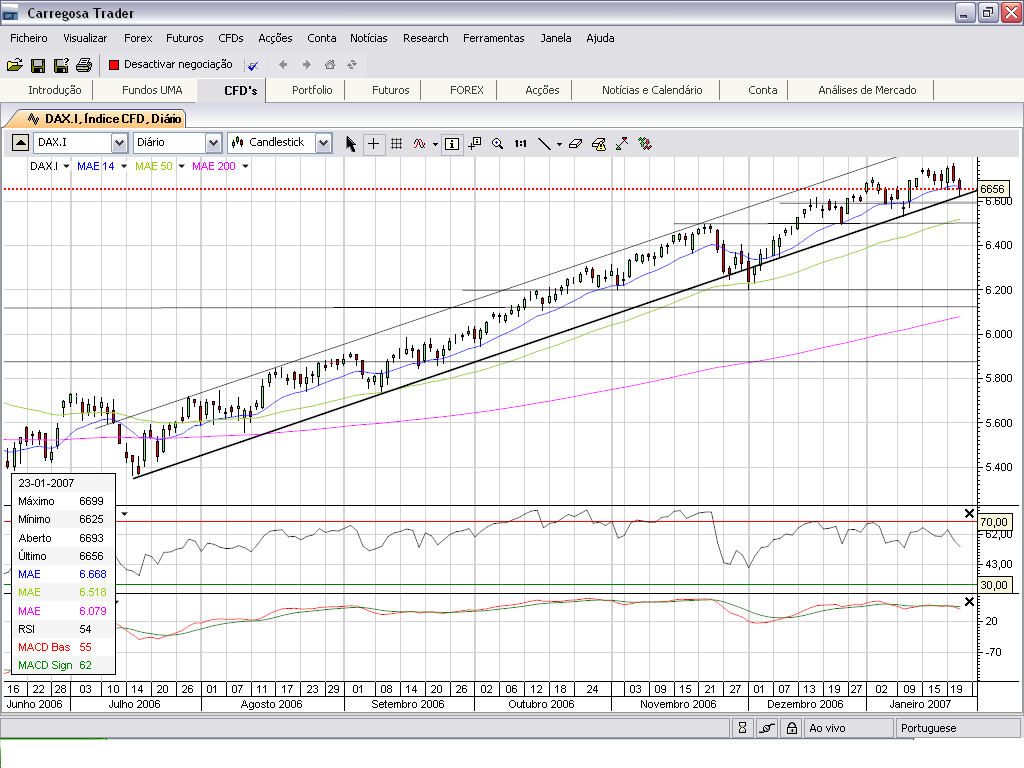The height and width of the screenshot is (768, 1024).
Task: Toggle the chart grid icon
Action: tap(396, 144)
